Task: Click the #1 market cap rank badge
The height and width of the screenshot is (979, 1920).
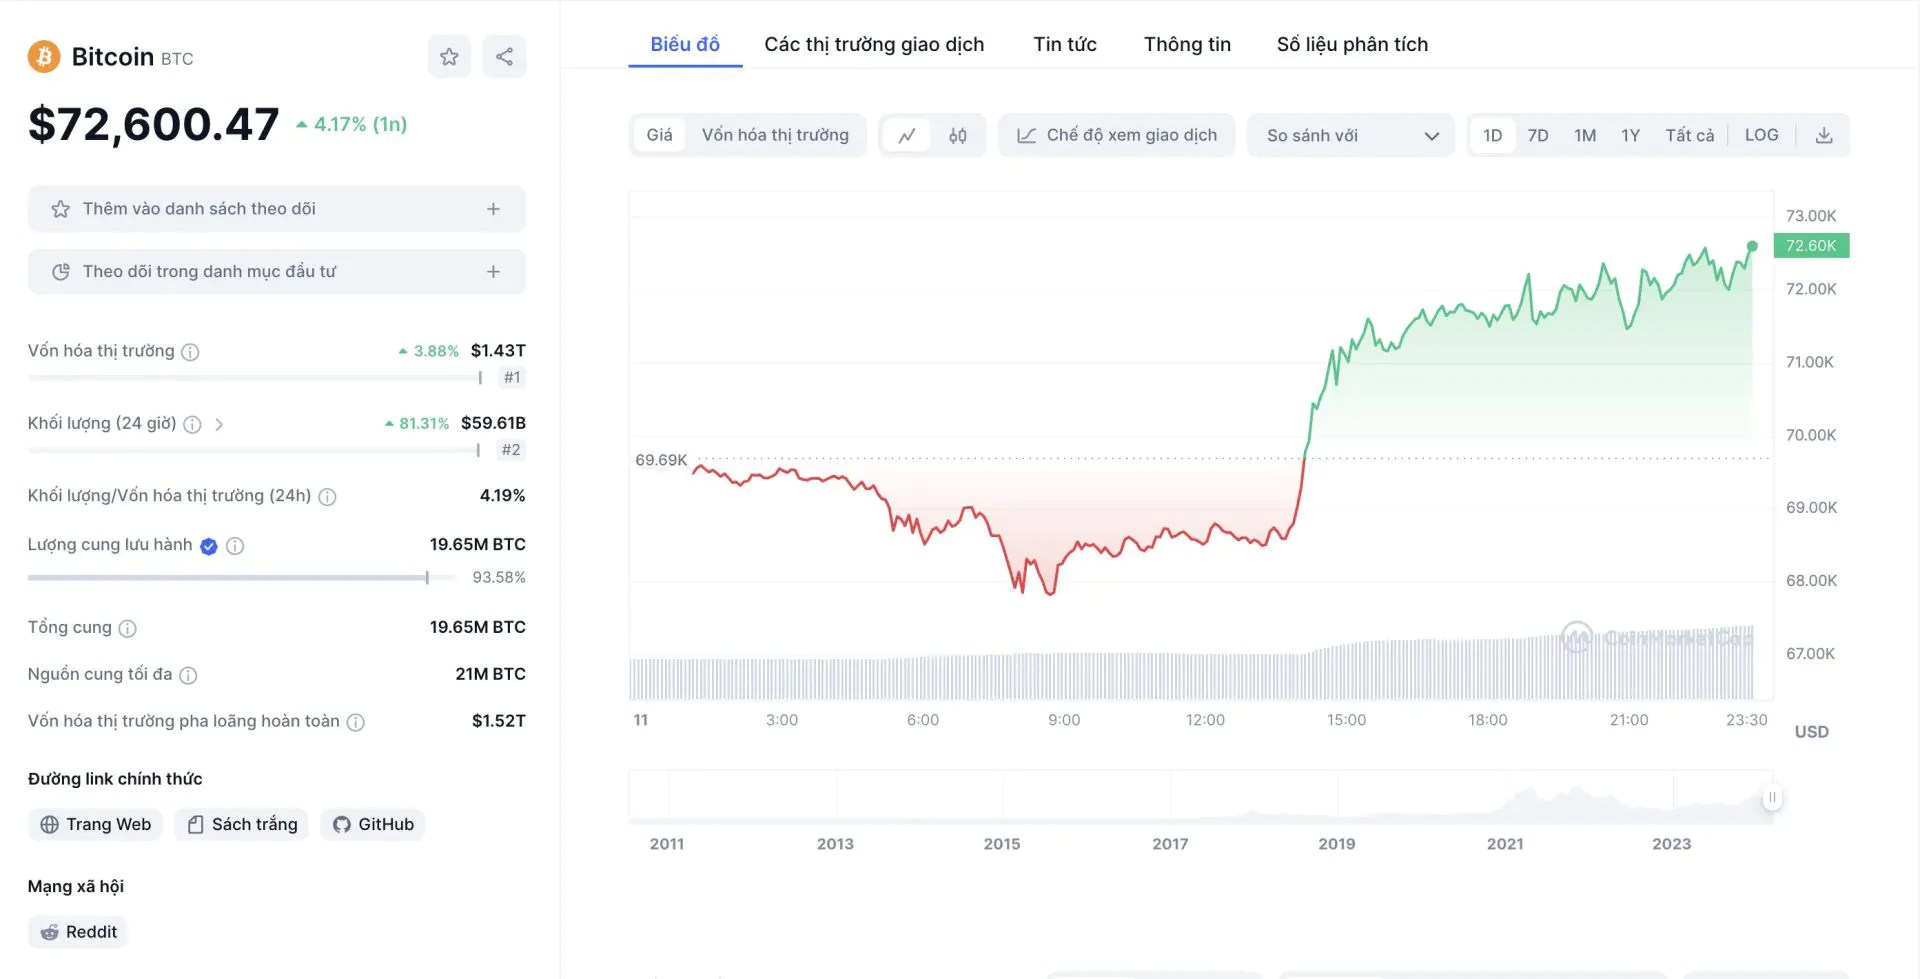Action: [512, 377]
